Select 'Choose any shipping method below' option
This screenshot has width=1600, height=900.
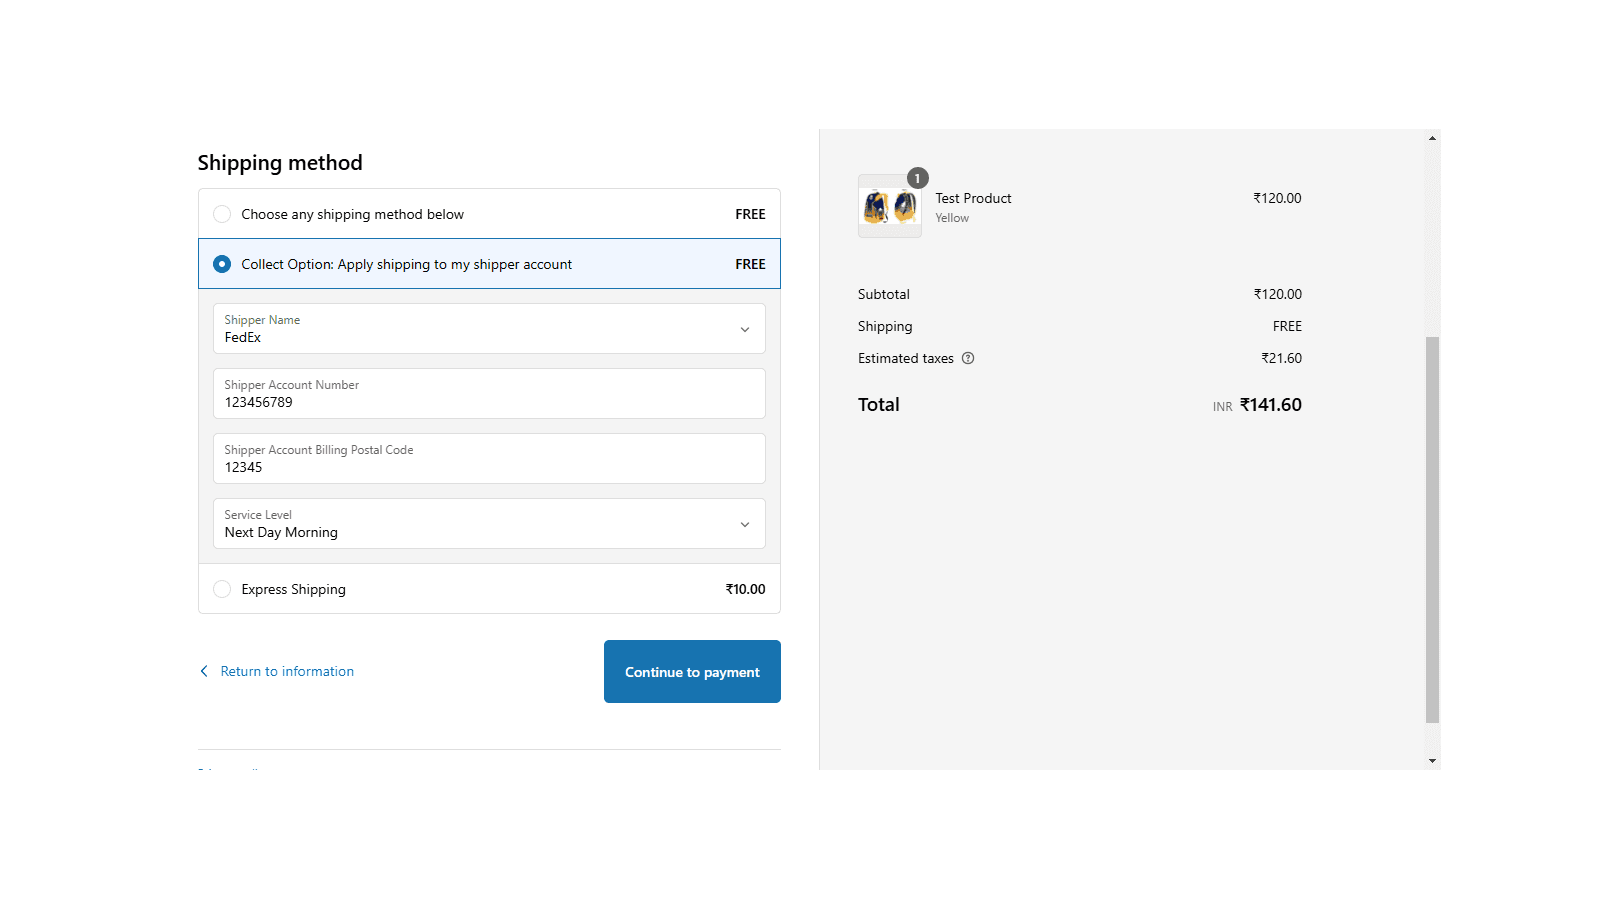pyautogui.click(x=222, y=214)
